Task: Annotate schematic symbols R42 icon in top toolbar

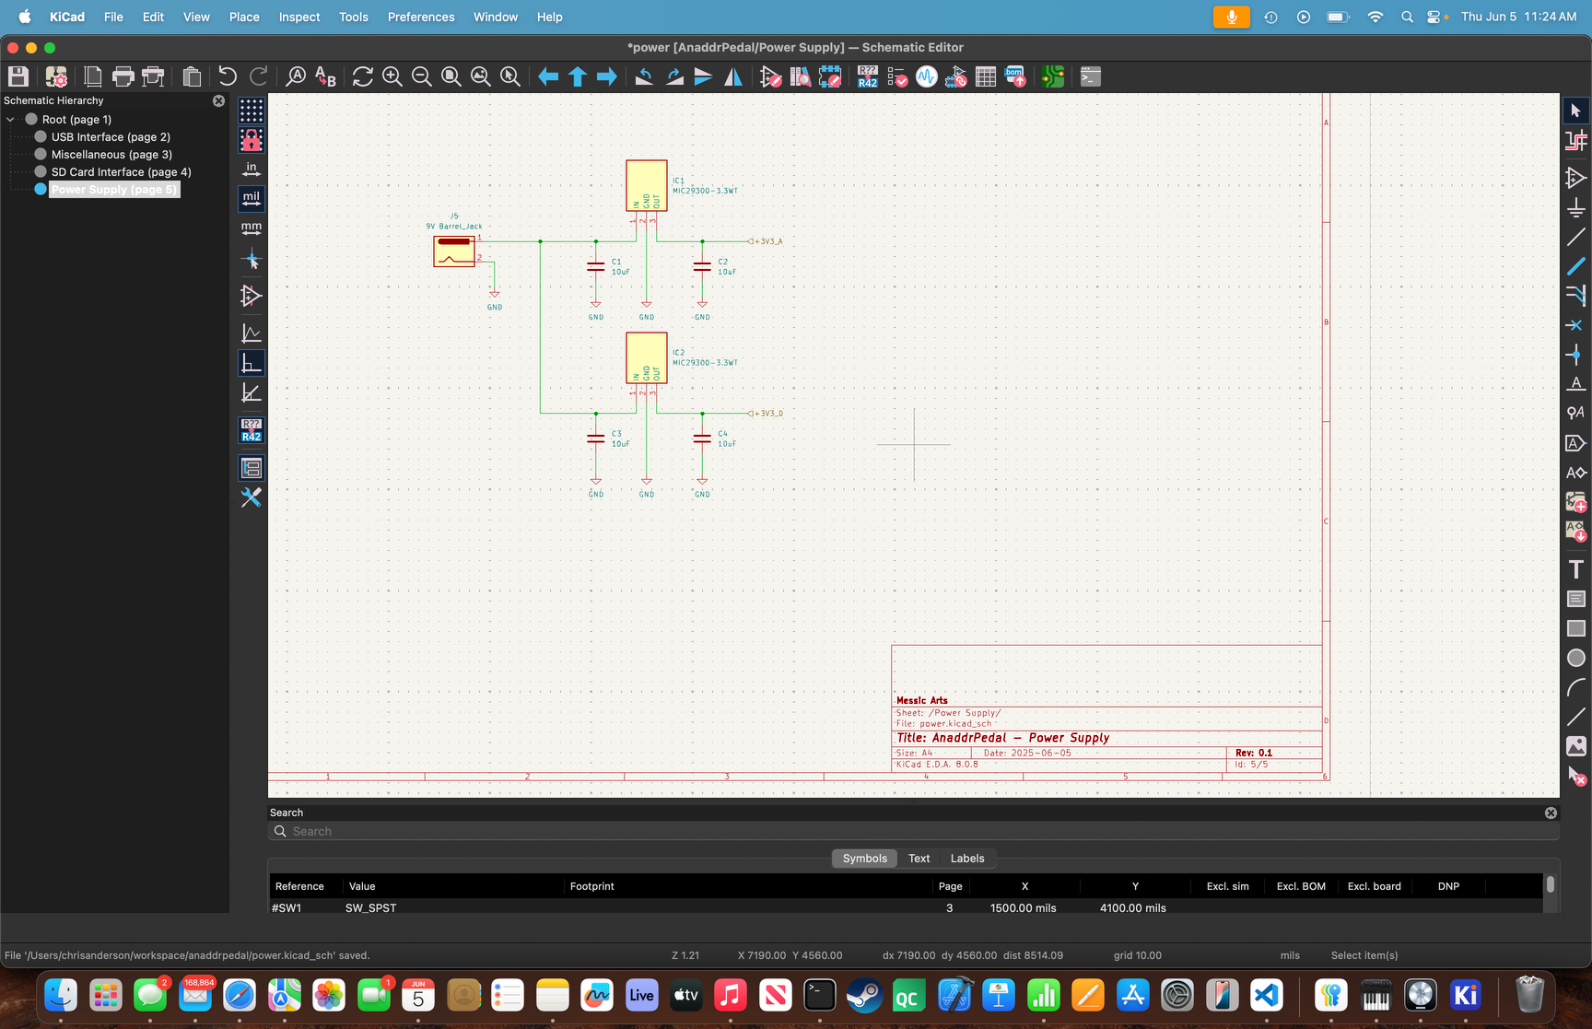Action: click(x=867, y=76)
